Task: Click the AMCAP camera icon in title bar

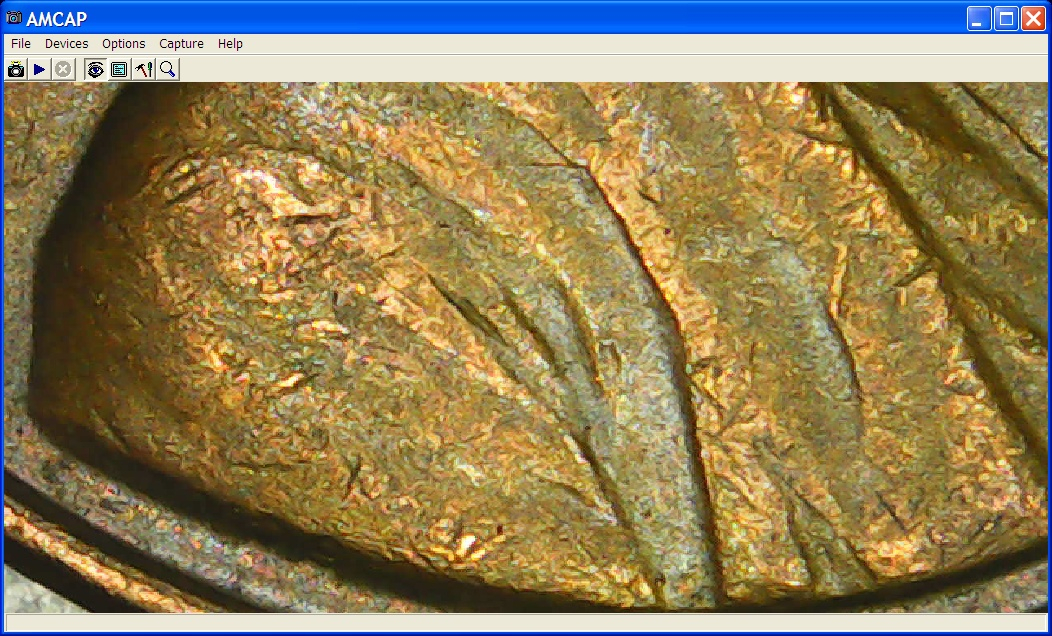Action: 13,18
